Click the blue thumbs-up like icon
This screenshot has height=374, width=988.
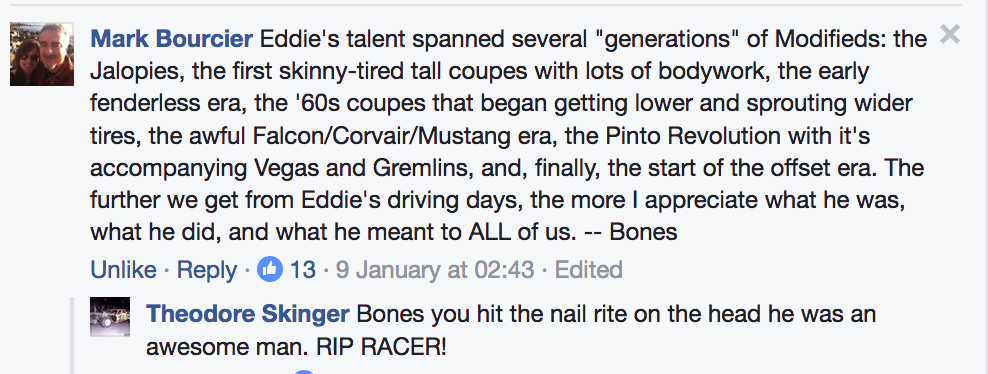[270, 269]
